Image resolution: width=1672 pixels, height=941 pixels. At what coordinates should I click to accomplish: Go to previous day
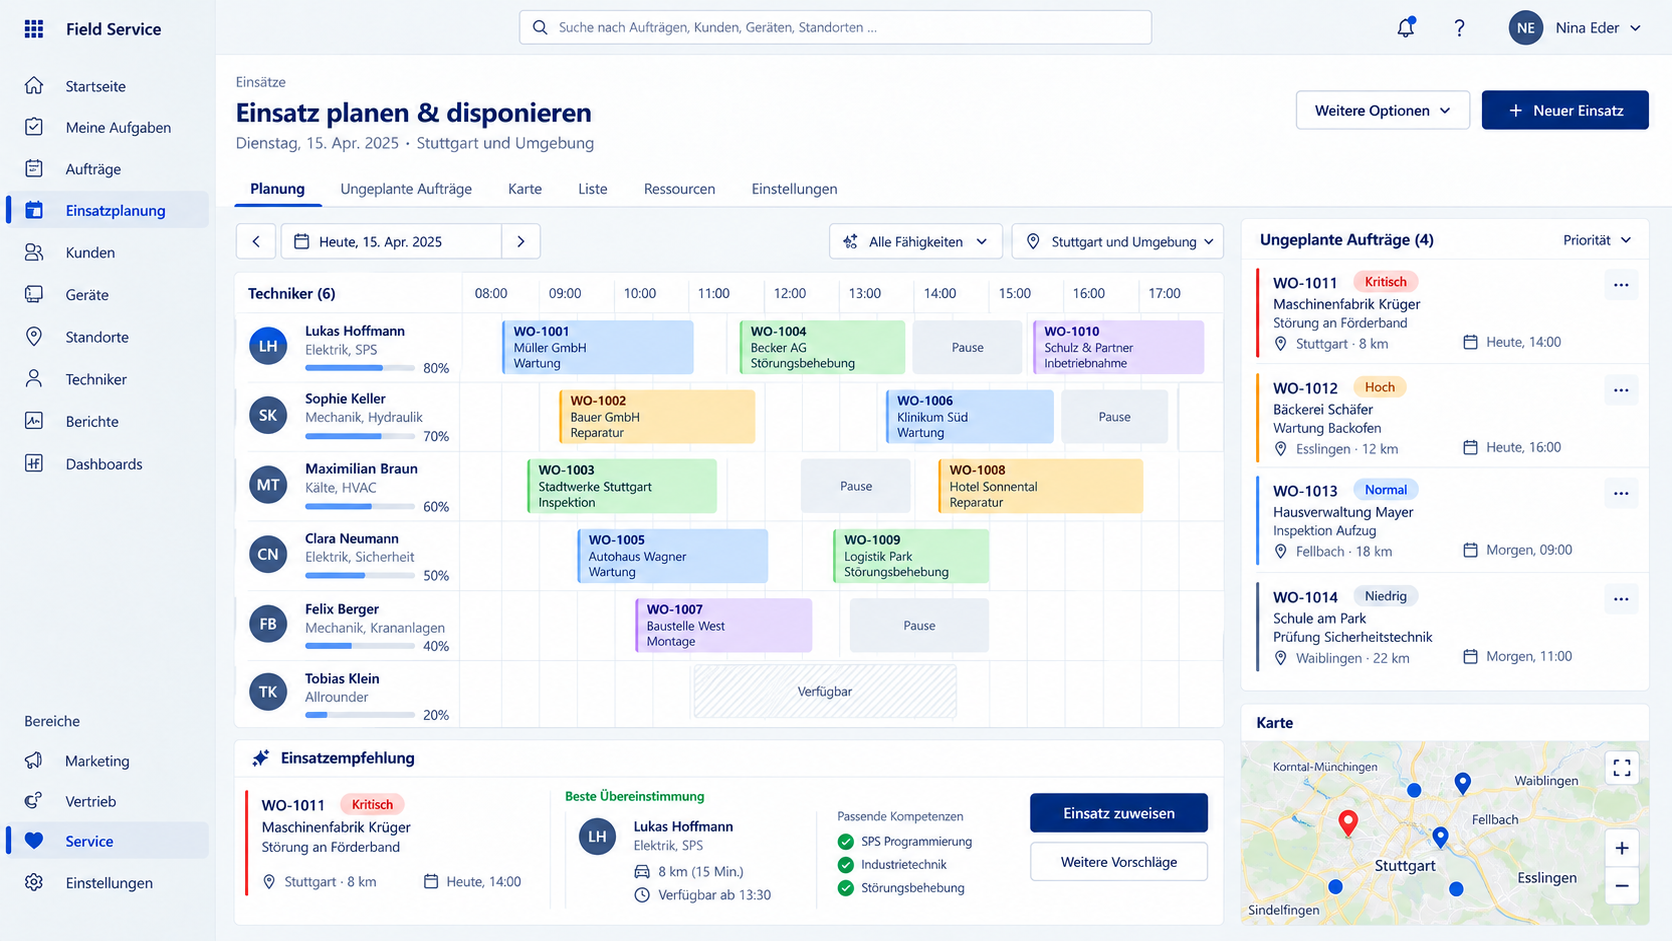point(256,241)
